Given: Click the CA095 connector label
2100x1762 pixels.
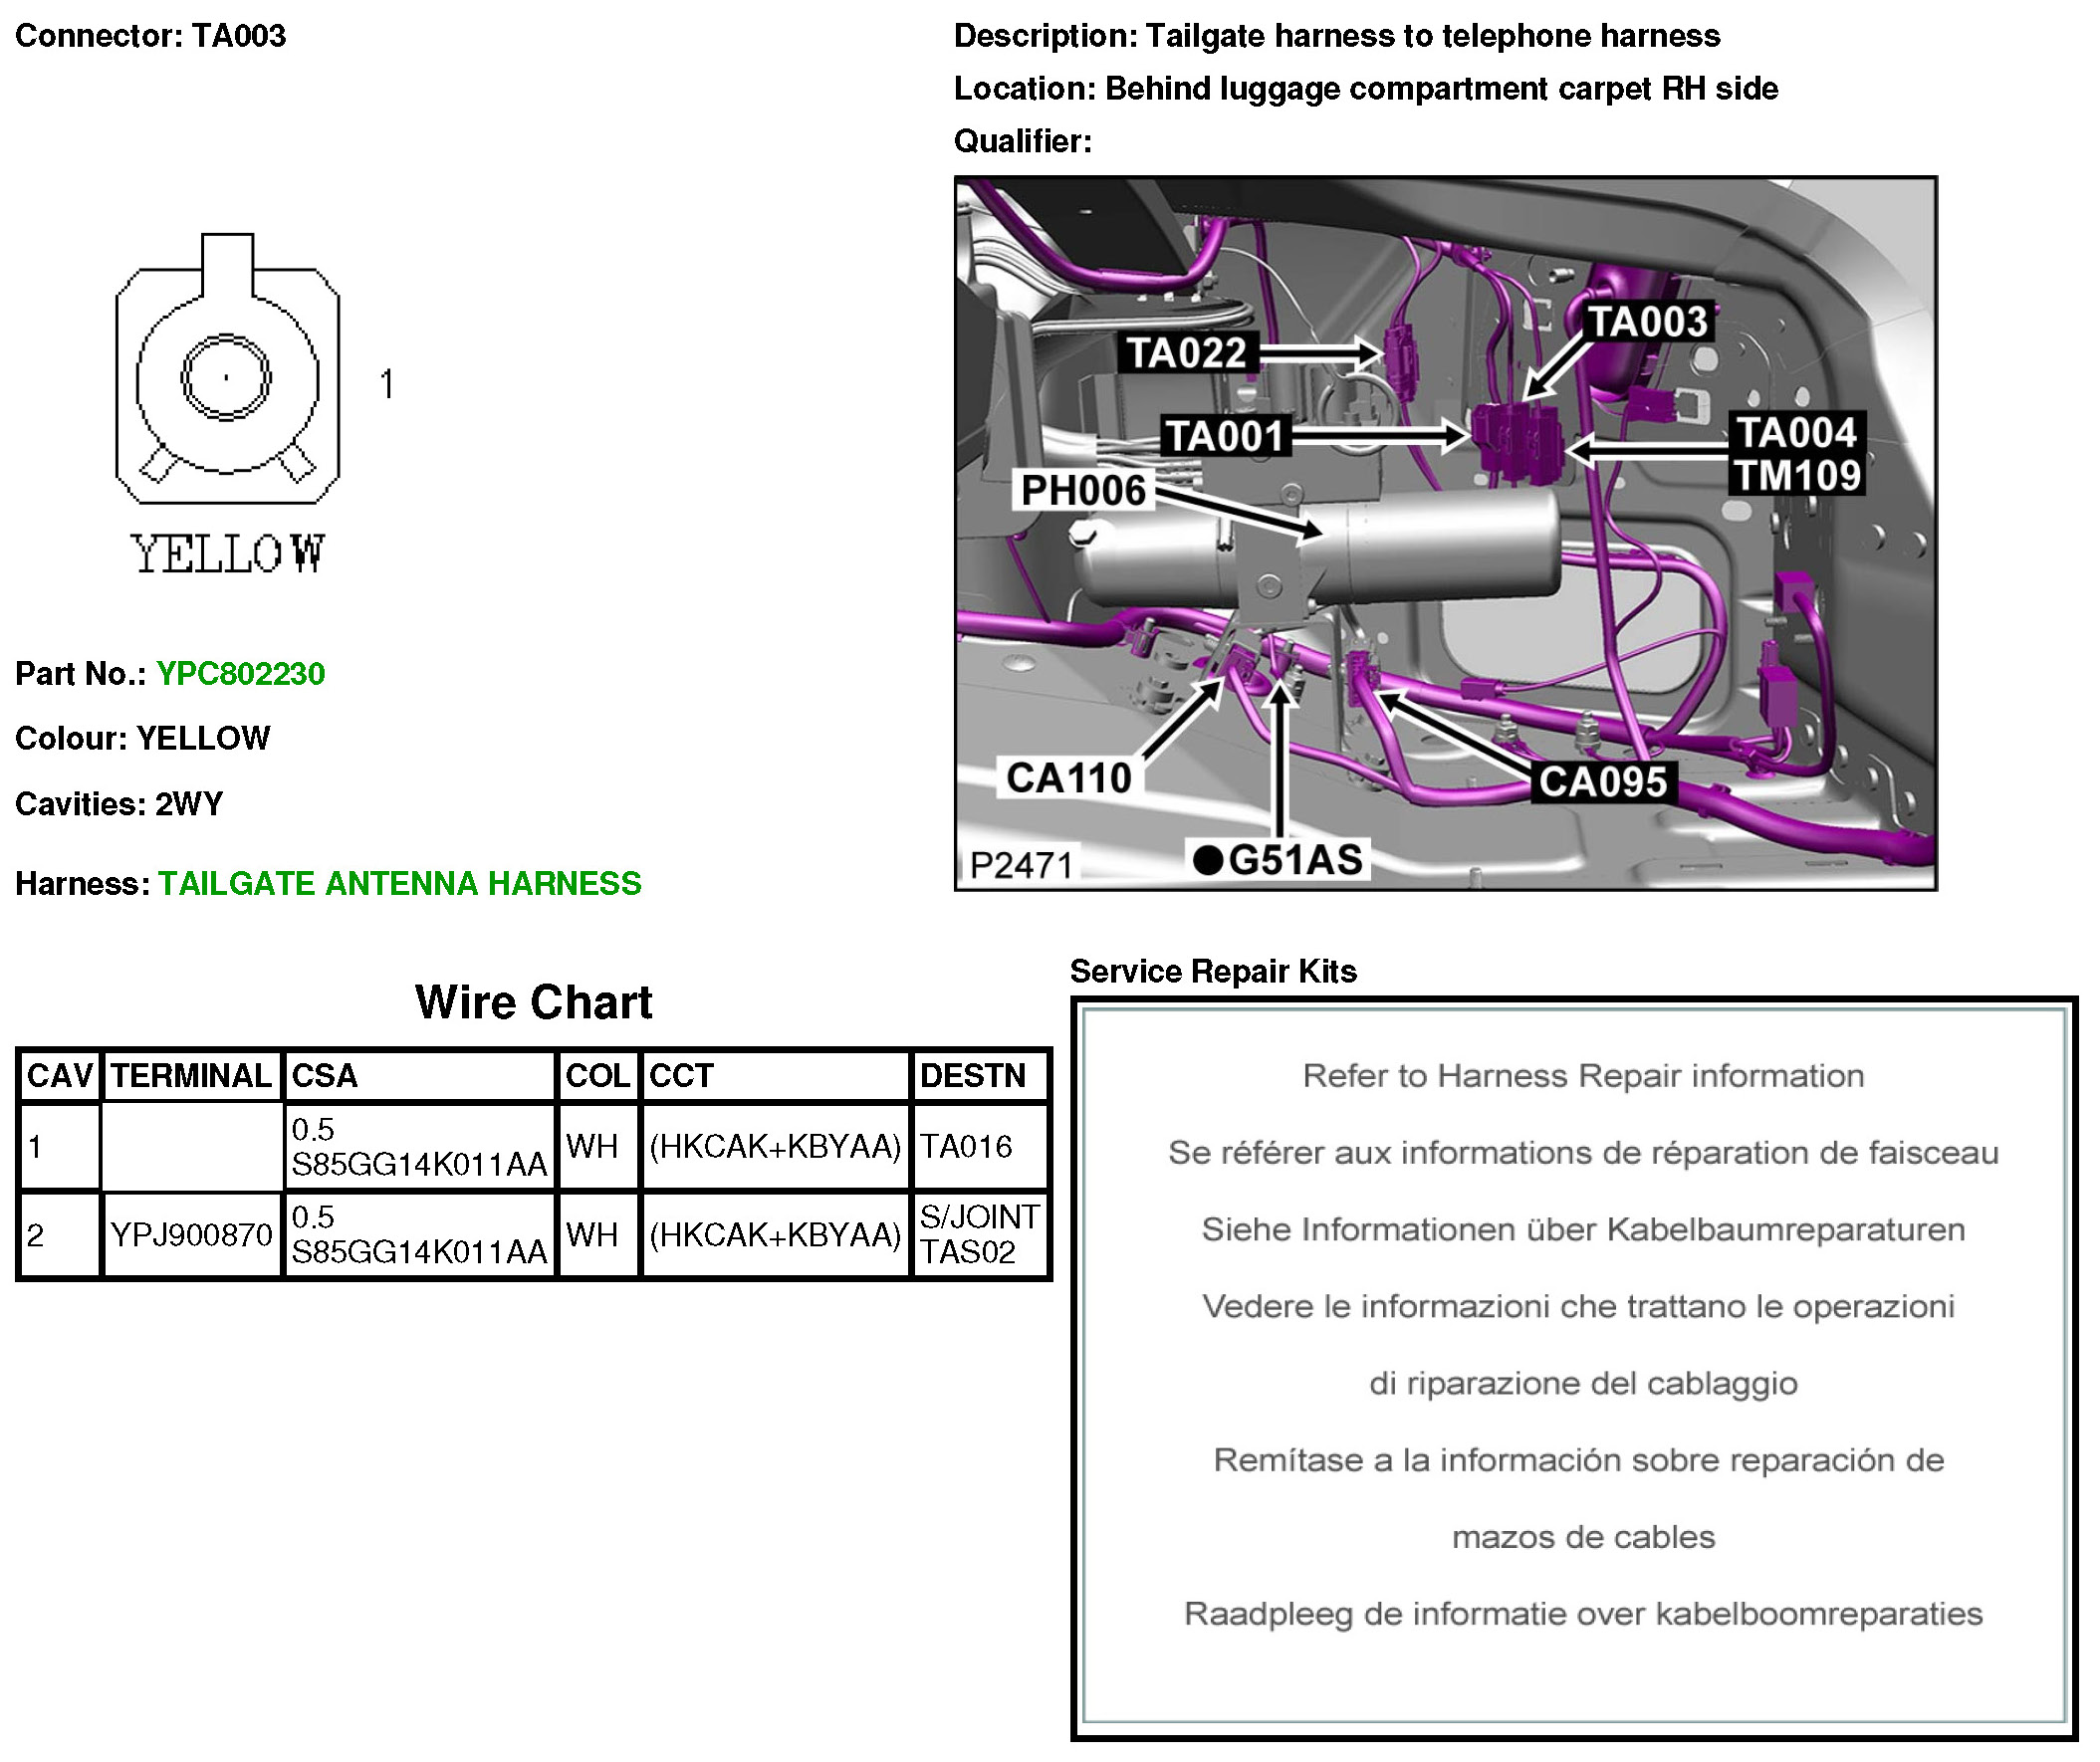Looking at the screenshot, I should [x=1602, y=782].
